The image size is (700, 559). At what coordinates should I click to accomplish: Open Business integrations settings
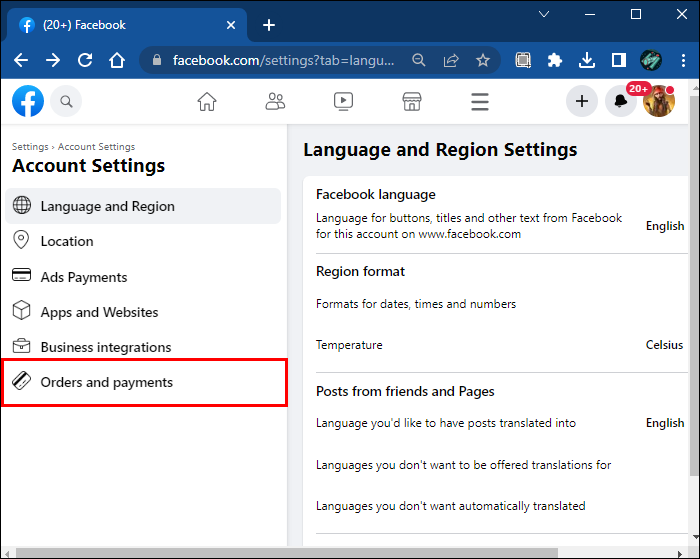(x=106, y=347)
